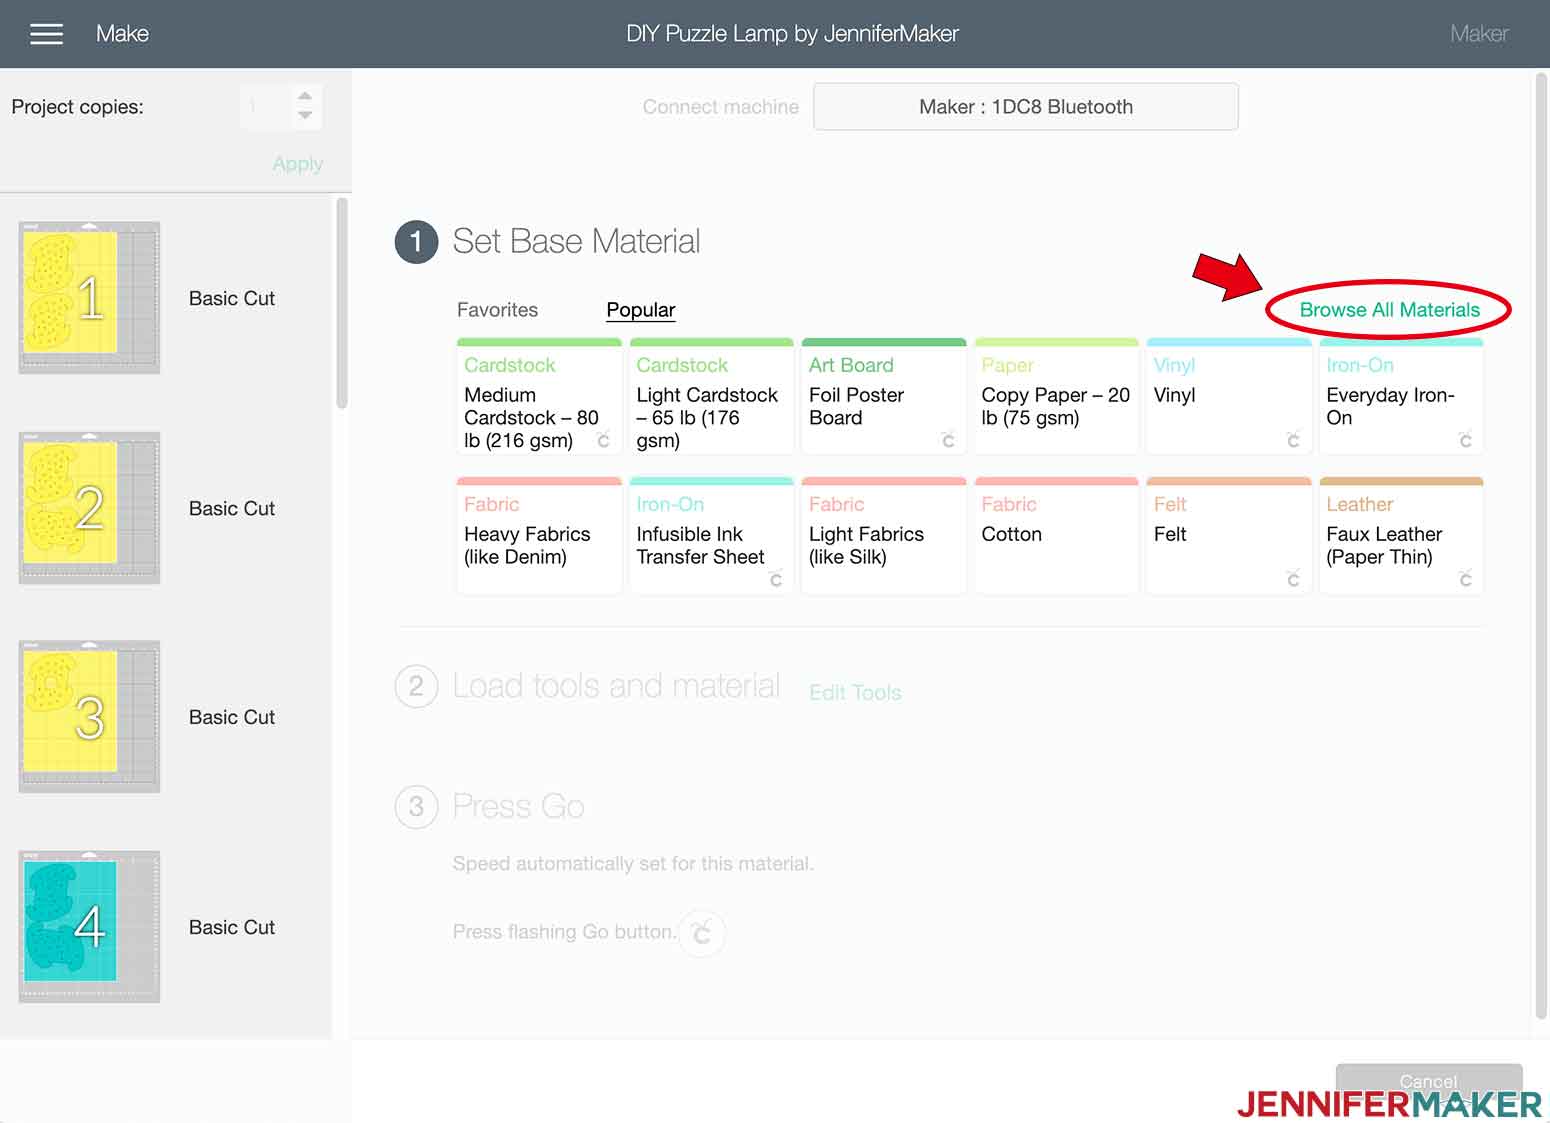
Task: Click Cricut icon on Infusible Ink card
Action: click(x=776, y=579)
